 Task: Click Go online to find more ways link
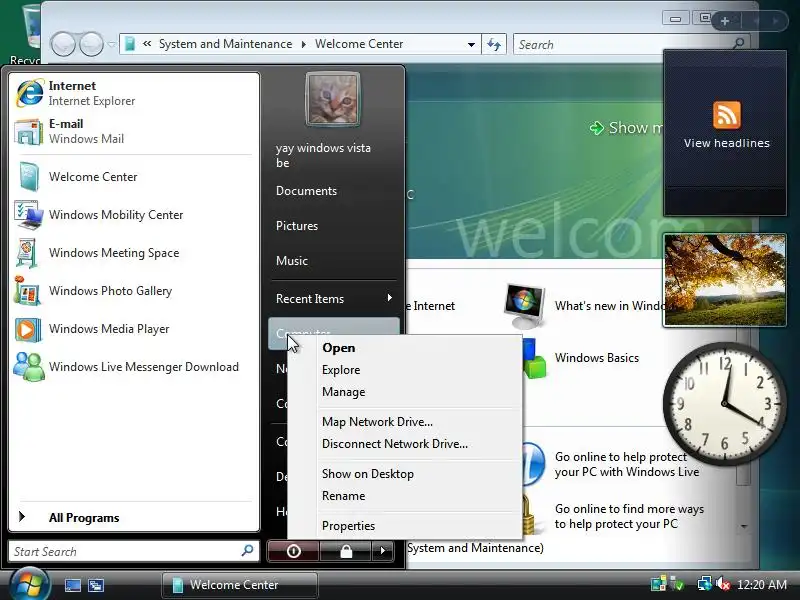click(x=629, y=516)
